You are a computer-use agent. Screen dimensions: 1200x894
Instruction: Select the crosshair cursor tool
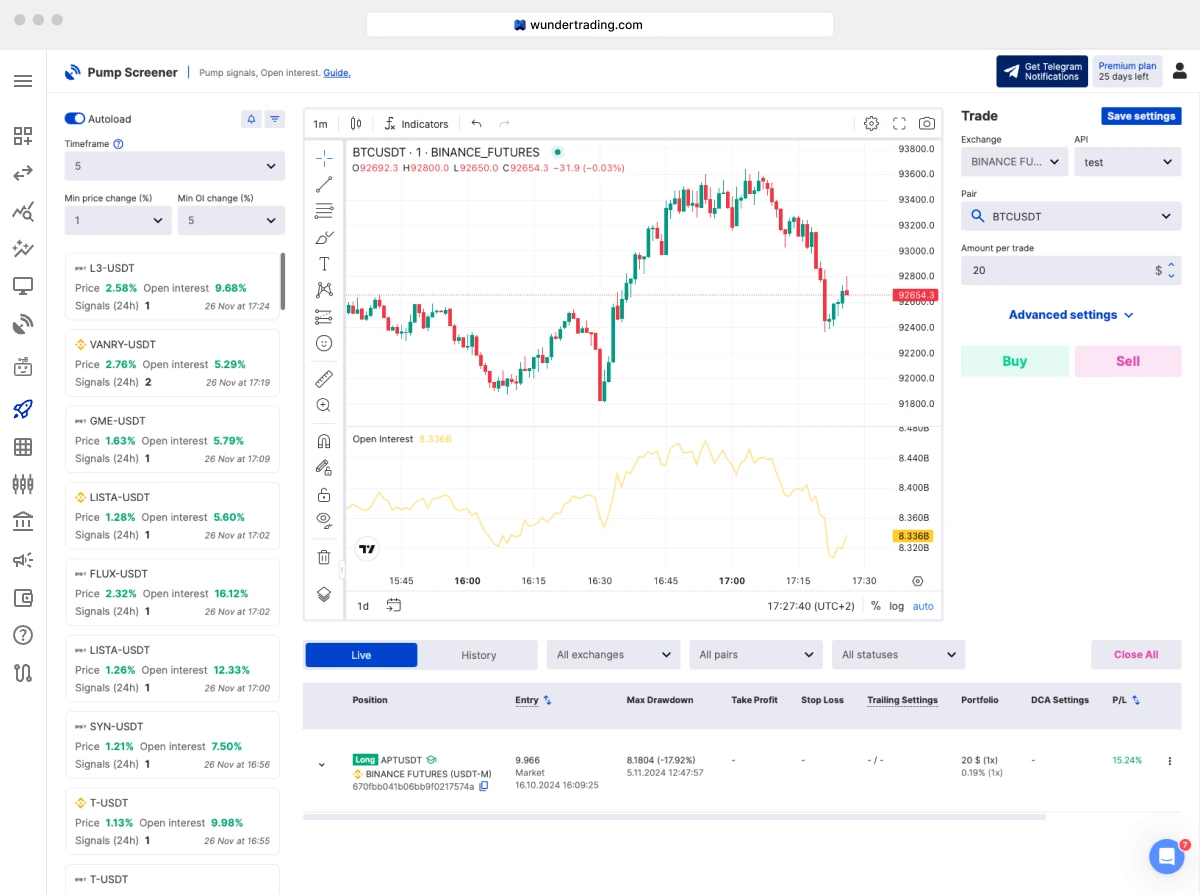coord(323,157)
